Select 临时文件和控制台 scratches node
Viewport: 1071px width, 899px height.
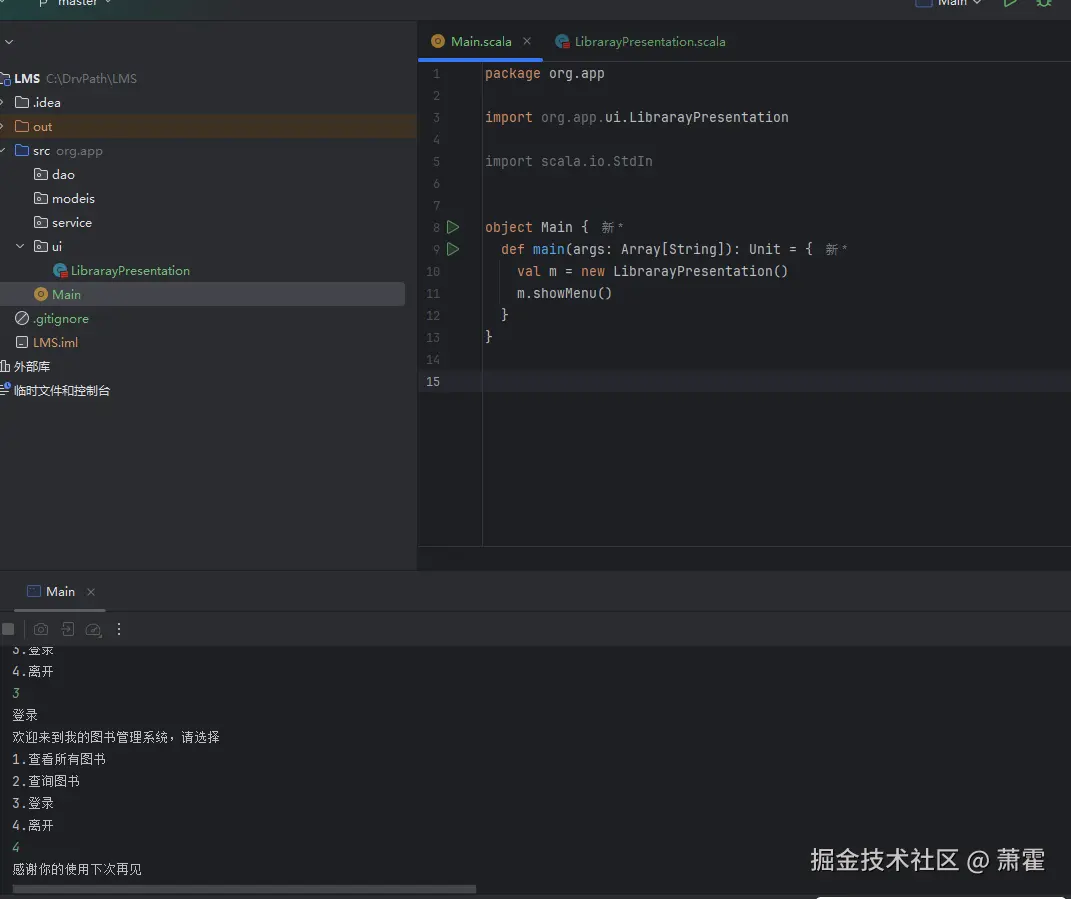(x=61, y=391)
